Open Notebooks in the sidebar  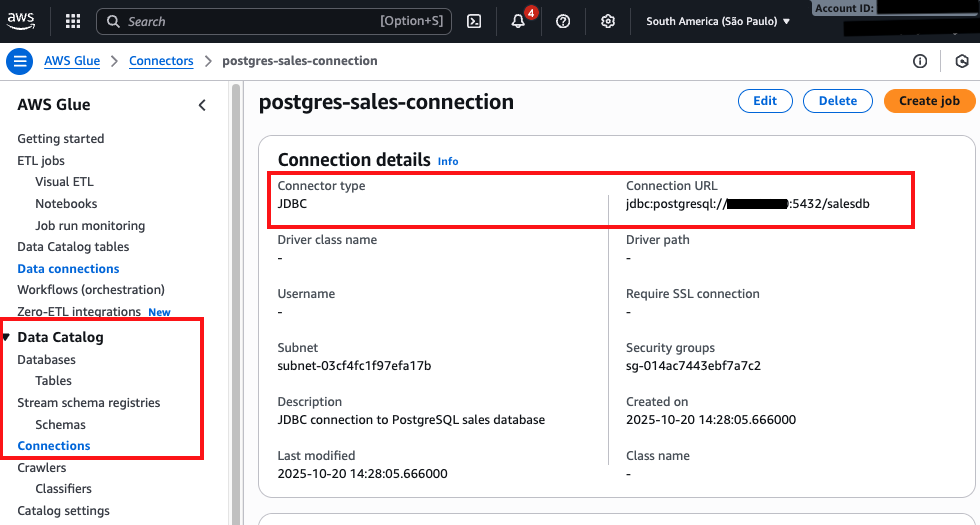tap(66, 204)
